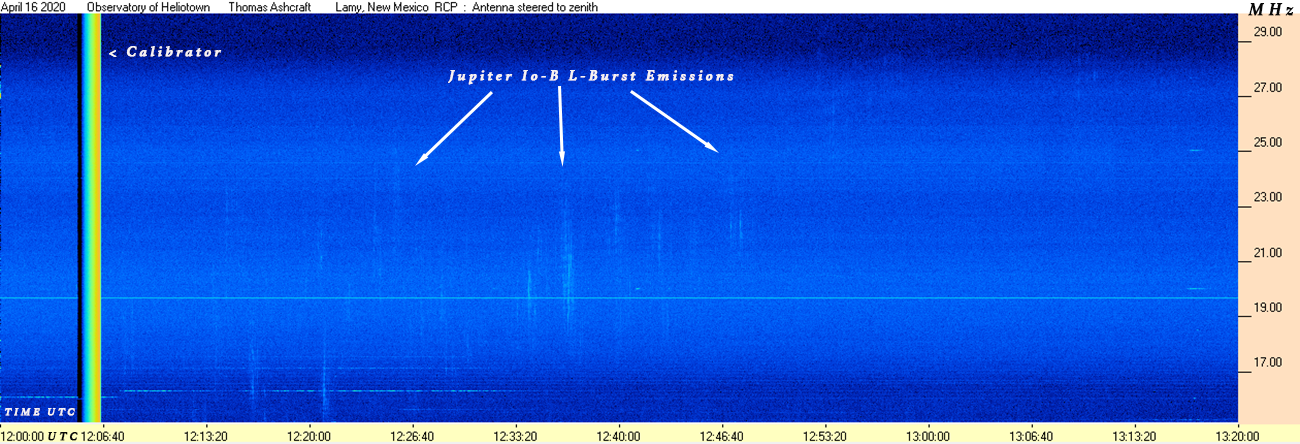Choose the 12:33:20 time label
This screenshot has height=444, width=1300.
coord(515,436)
